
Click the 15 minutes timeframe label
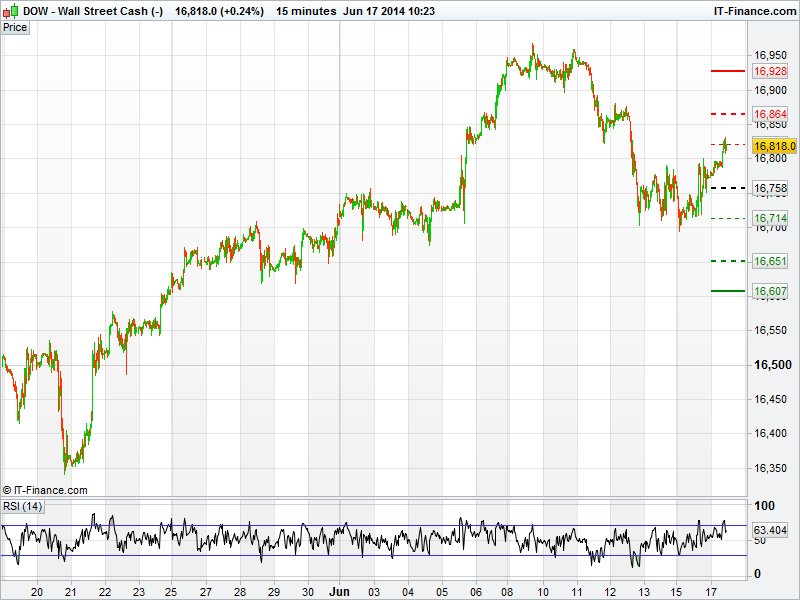306,10
